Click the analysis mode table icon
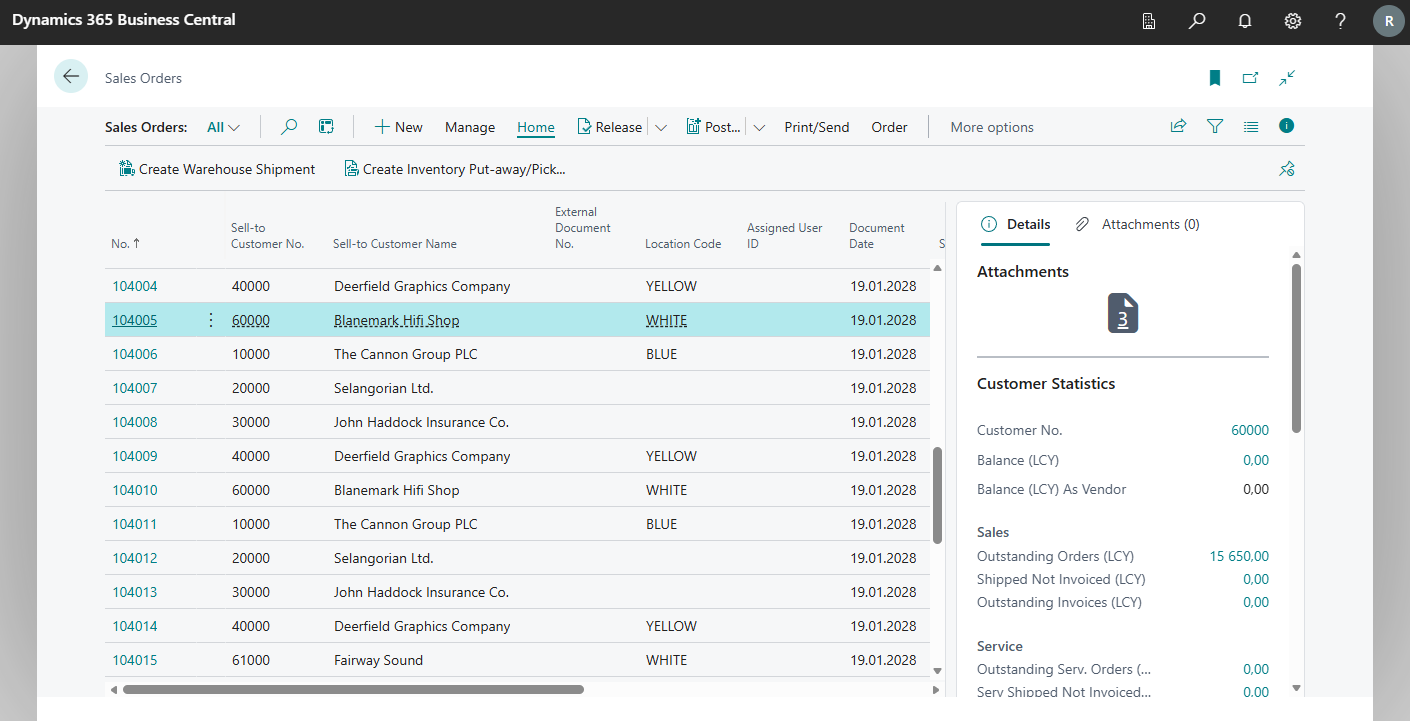 point(326,127)
